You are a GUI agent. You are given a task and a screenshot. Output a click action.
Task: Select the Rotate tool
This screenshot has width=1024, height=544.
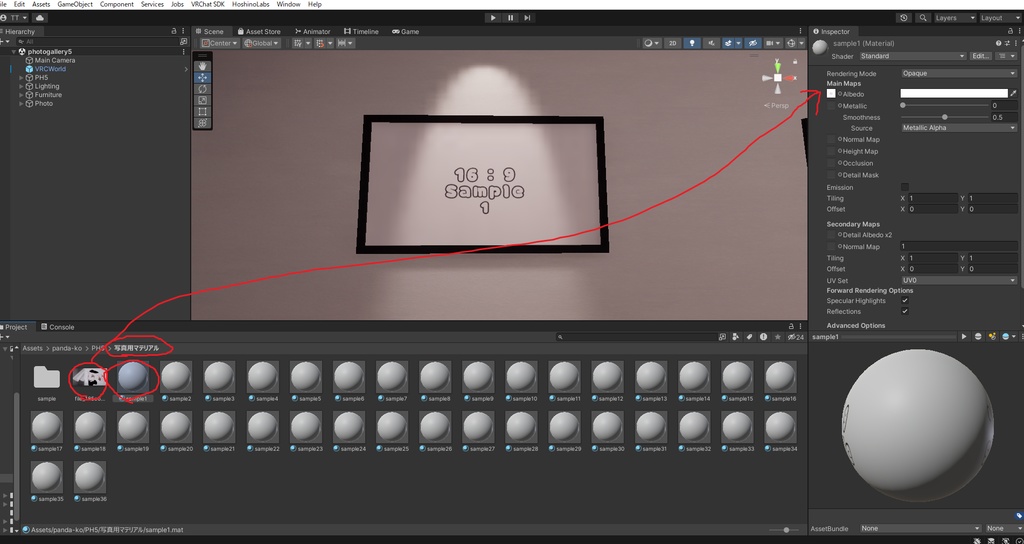[x=202, y=89]
